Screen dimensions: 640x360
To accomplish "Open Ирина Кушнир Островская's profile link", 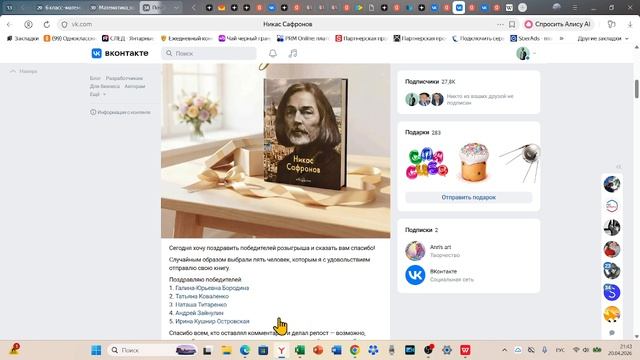I will [212, 321].
